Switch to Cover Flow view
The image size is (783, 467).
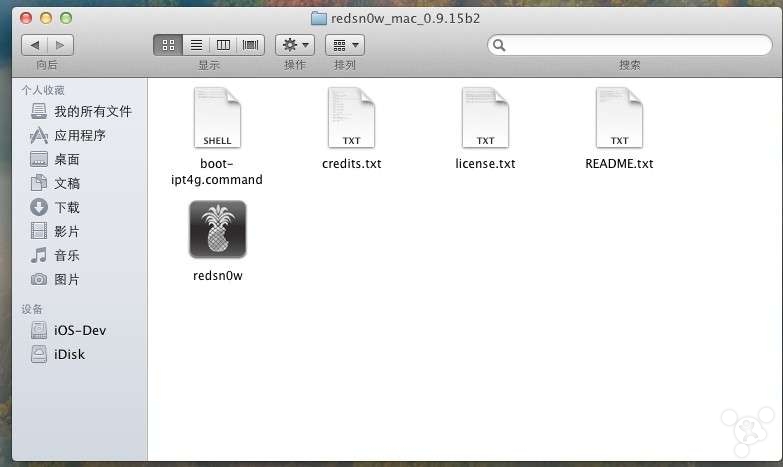point(251,45)
